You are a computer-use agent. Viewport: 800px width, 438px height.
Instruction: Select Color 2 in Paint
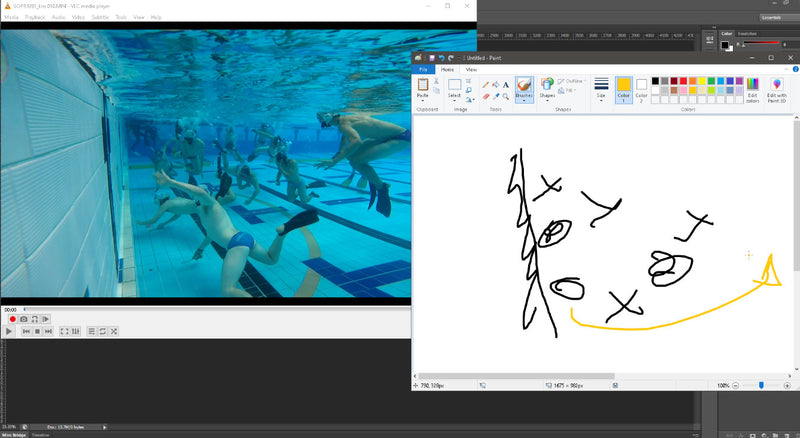coord(641,90)
